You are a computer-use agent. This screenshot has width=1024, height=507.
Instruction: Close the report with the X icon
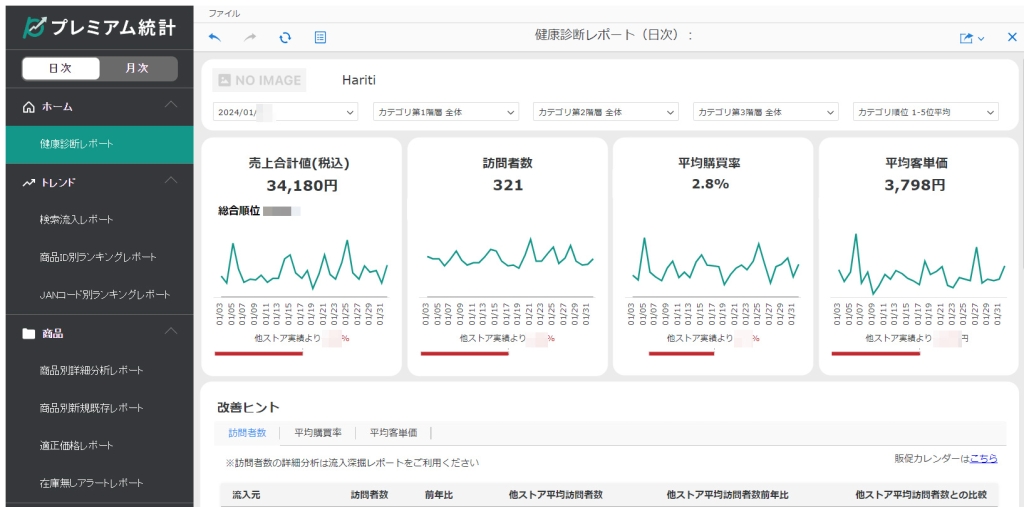[1012, 38]
